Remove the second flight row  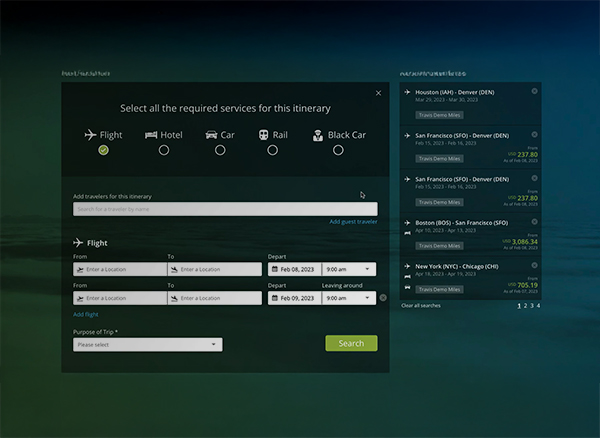point(383,298)
